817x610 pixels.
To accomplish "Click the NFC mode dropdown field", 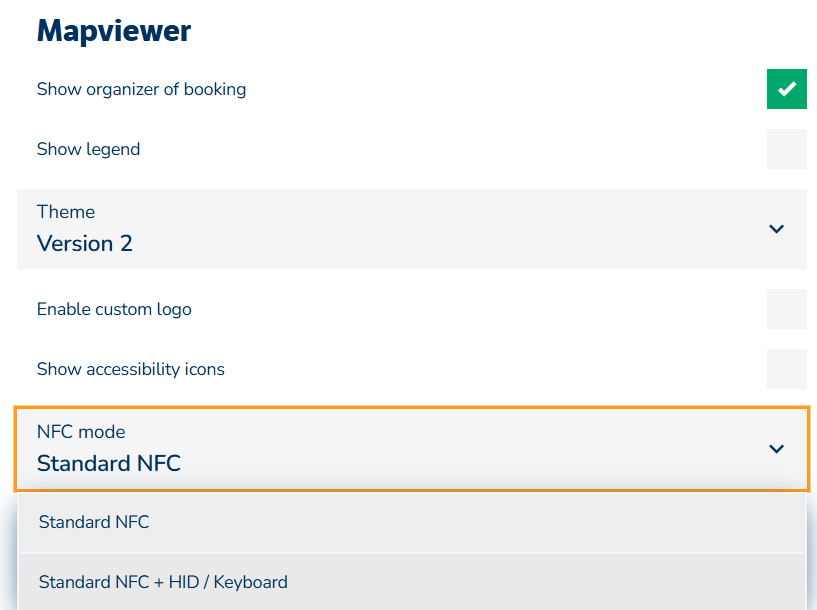I will pos(400,449).
